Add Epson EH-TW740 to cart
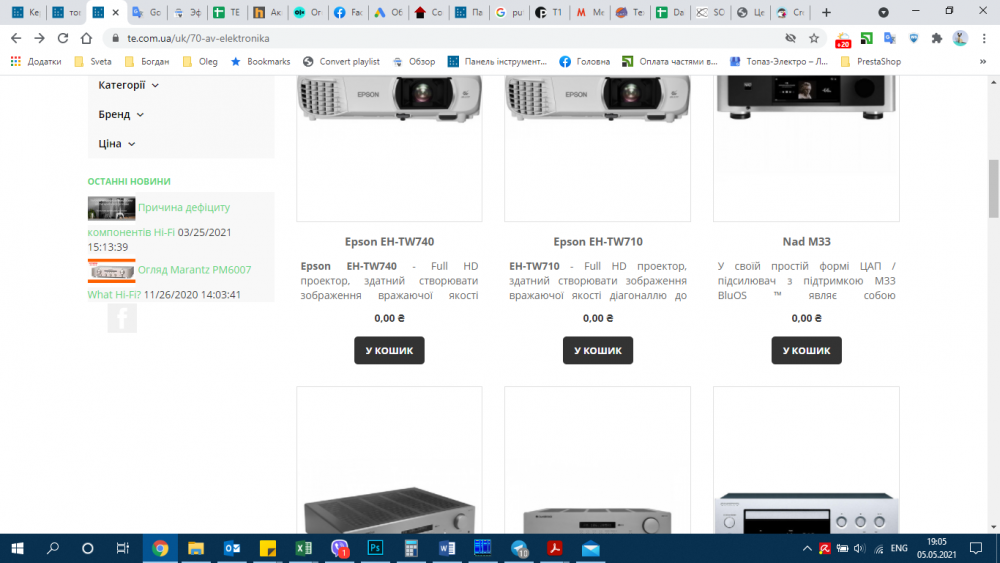Image resolution: width=1000 pixels, height=563 pixels. (389, 350)
